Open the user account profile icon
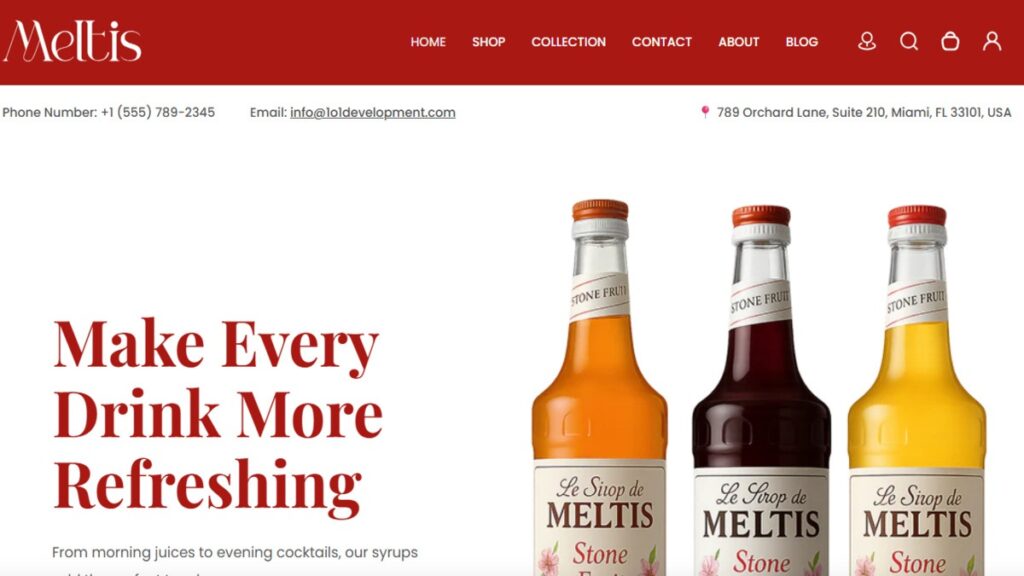Image resolution: width=1024 pixels, height=576 pixels. coord(992,41)
